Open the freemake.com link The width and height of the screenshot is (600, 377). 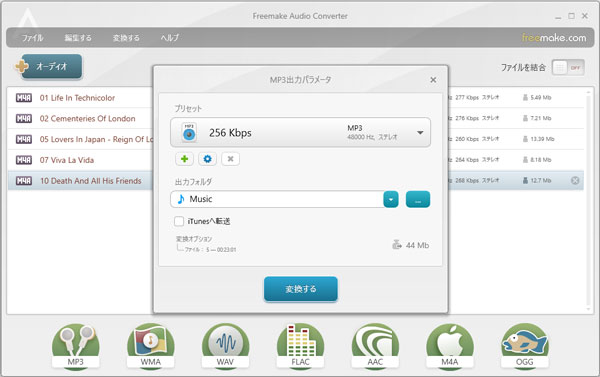[554, 38]
